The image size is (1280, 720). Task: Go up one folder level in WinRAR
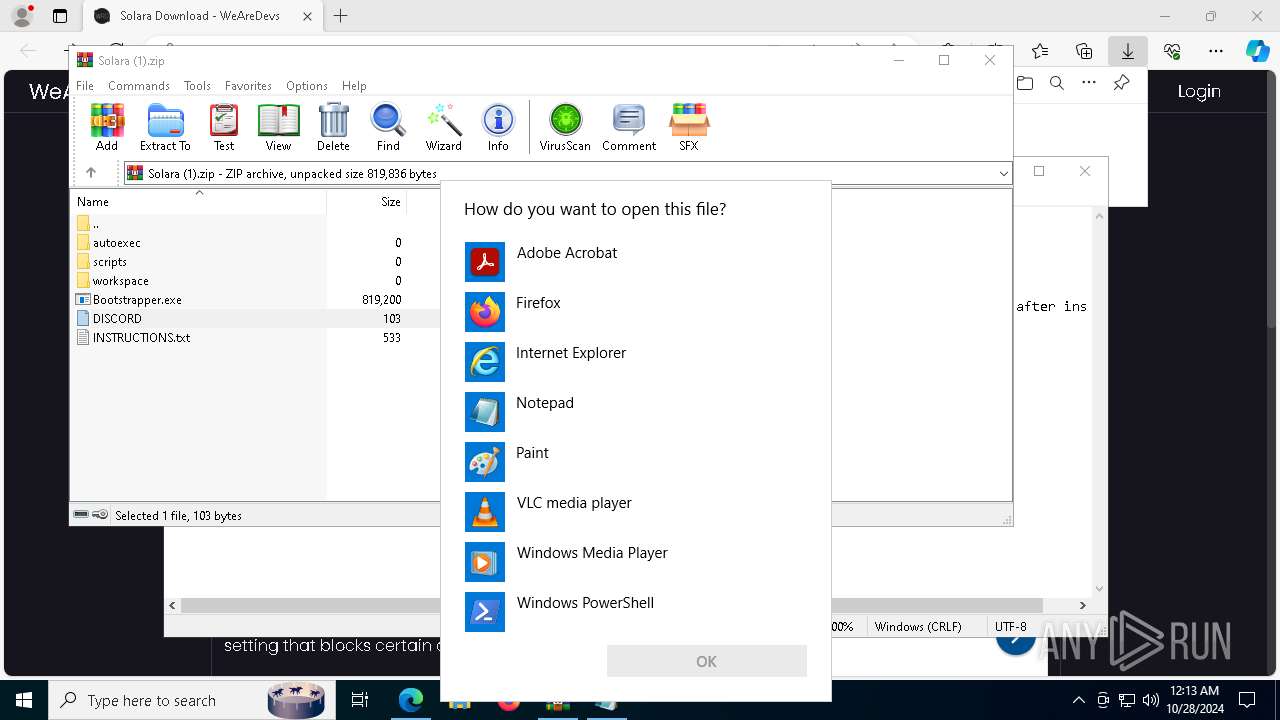(x=90, y=173)
